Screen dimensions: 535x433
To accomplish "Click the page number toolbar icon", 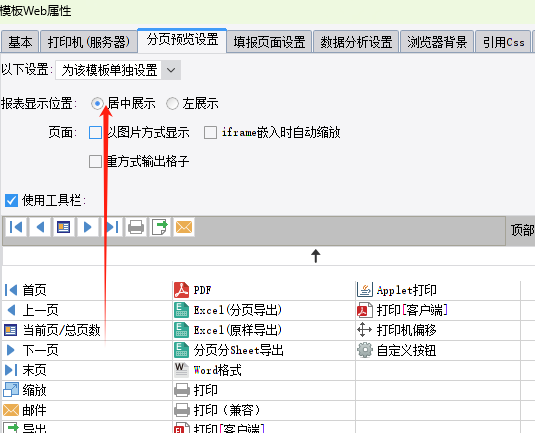I will tap(63, 227).
